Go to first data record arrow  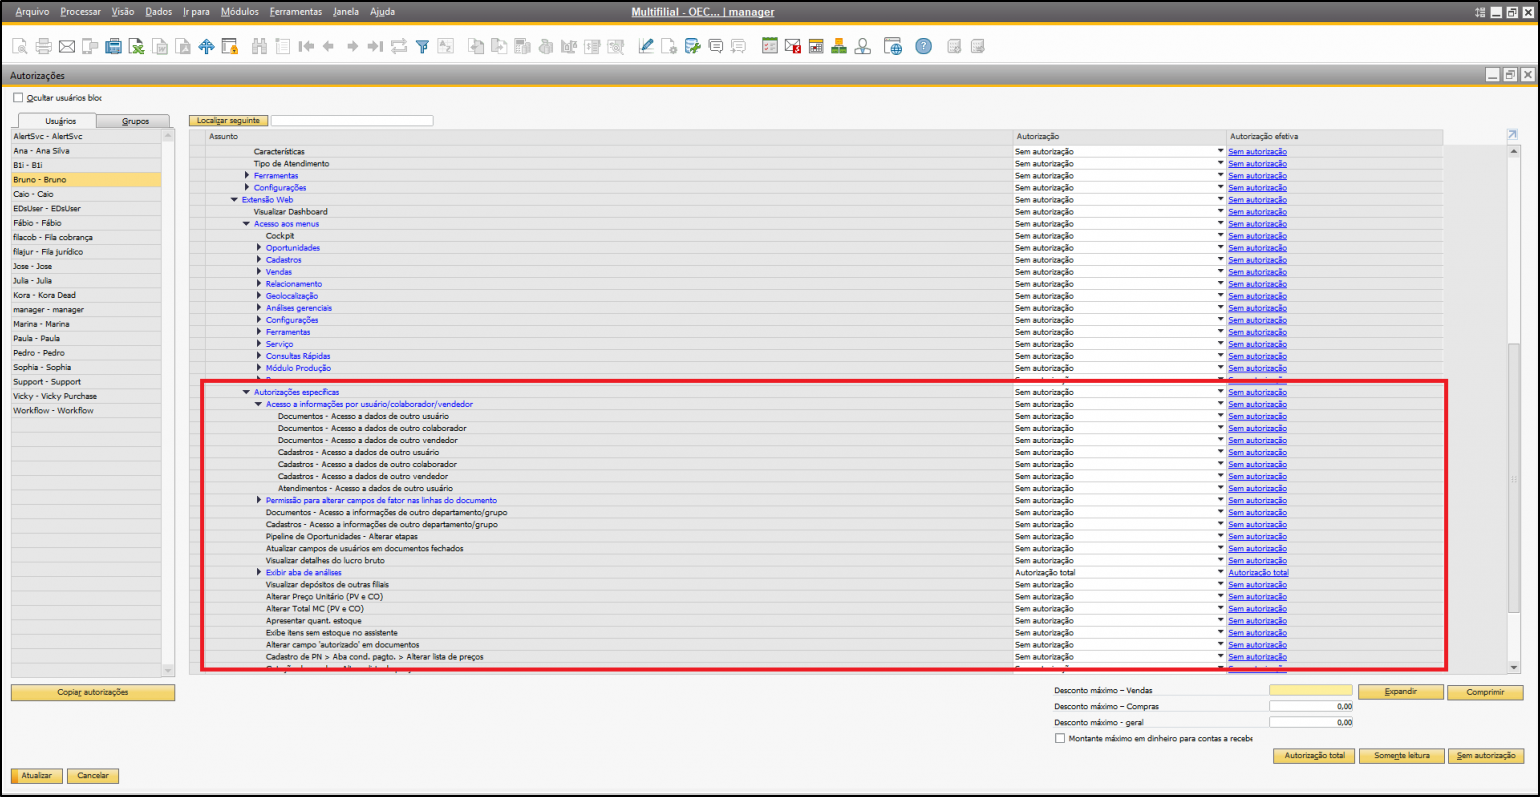306,46
